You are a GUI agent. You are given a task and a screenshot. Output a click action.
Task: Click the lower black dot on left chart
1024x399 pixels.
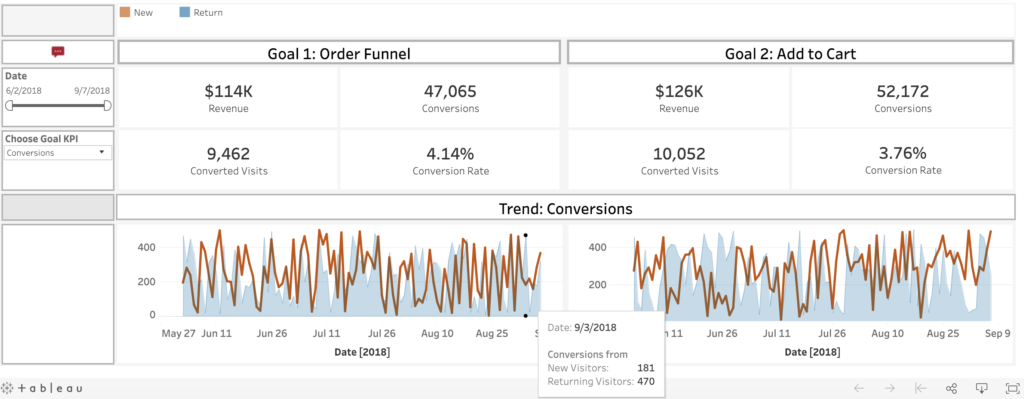click(525, 315)
